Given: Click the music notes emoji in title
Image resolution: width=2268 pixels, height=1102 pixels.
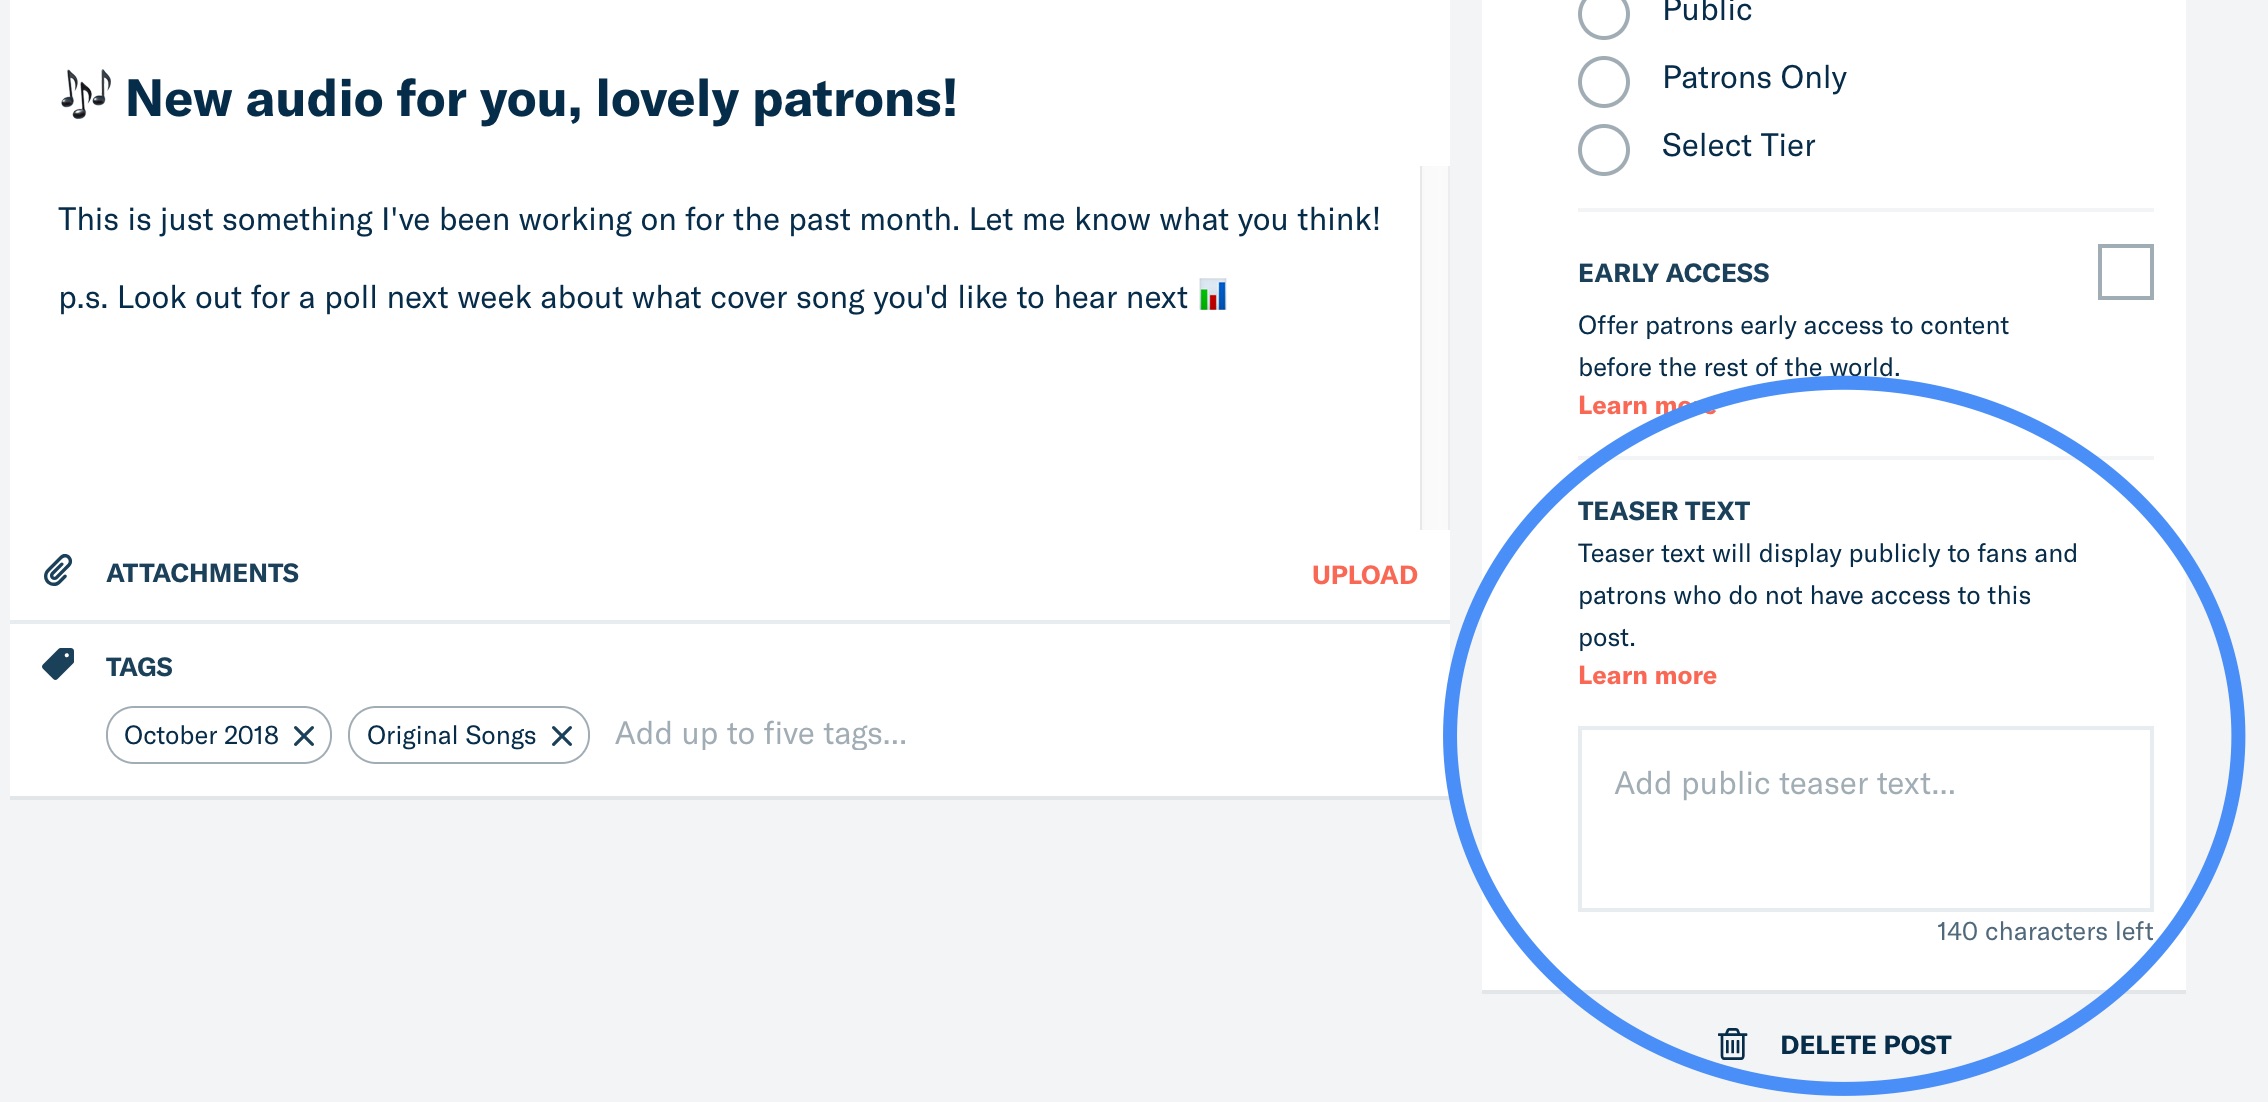Looking at the screenshot, I should [86, 95].
